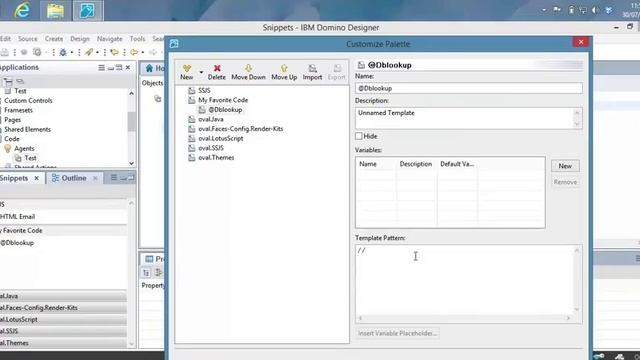Select oval.Themes category in tree
This screenshot has height=360, width=640.
[216, 158]
